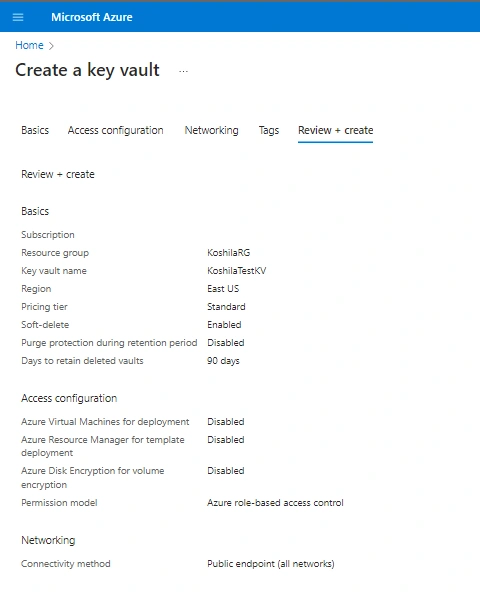Open the ellipsis more options menu
The image size is (480, 600).
(183, 71)
